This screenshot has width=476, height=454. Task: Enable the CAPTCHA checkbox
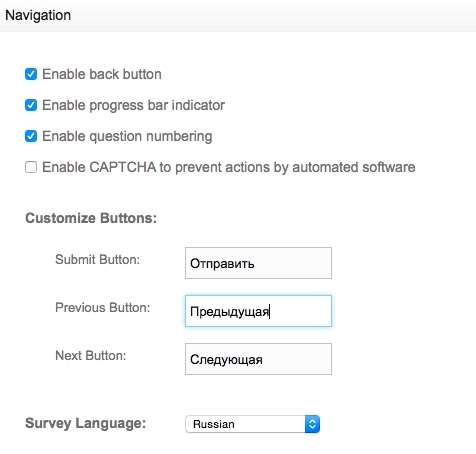point(31,167)
